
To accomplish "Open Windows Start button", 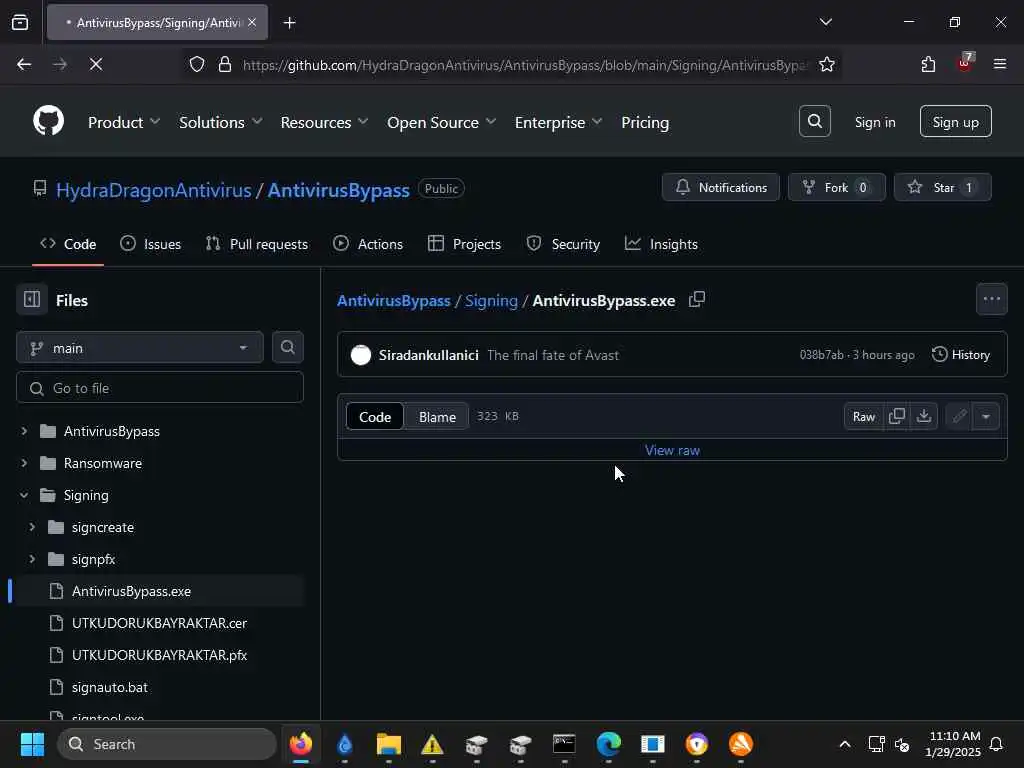I will (x=32, y=744).
